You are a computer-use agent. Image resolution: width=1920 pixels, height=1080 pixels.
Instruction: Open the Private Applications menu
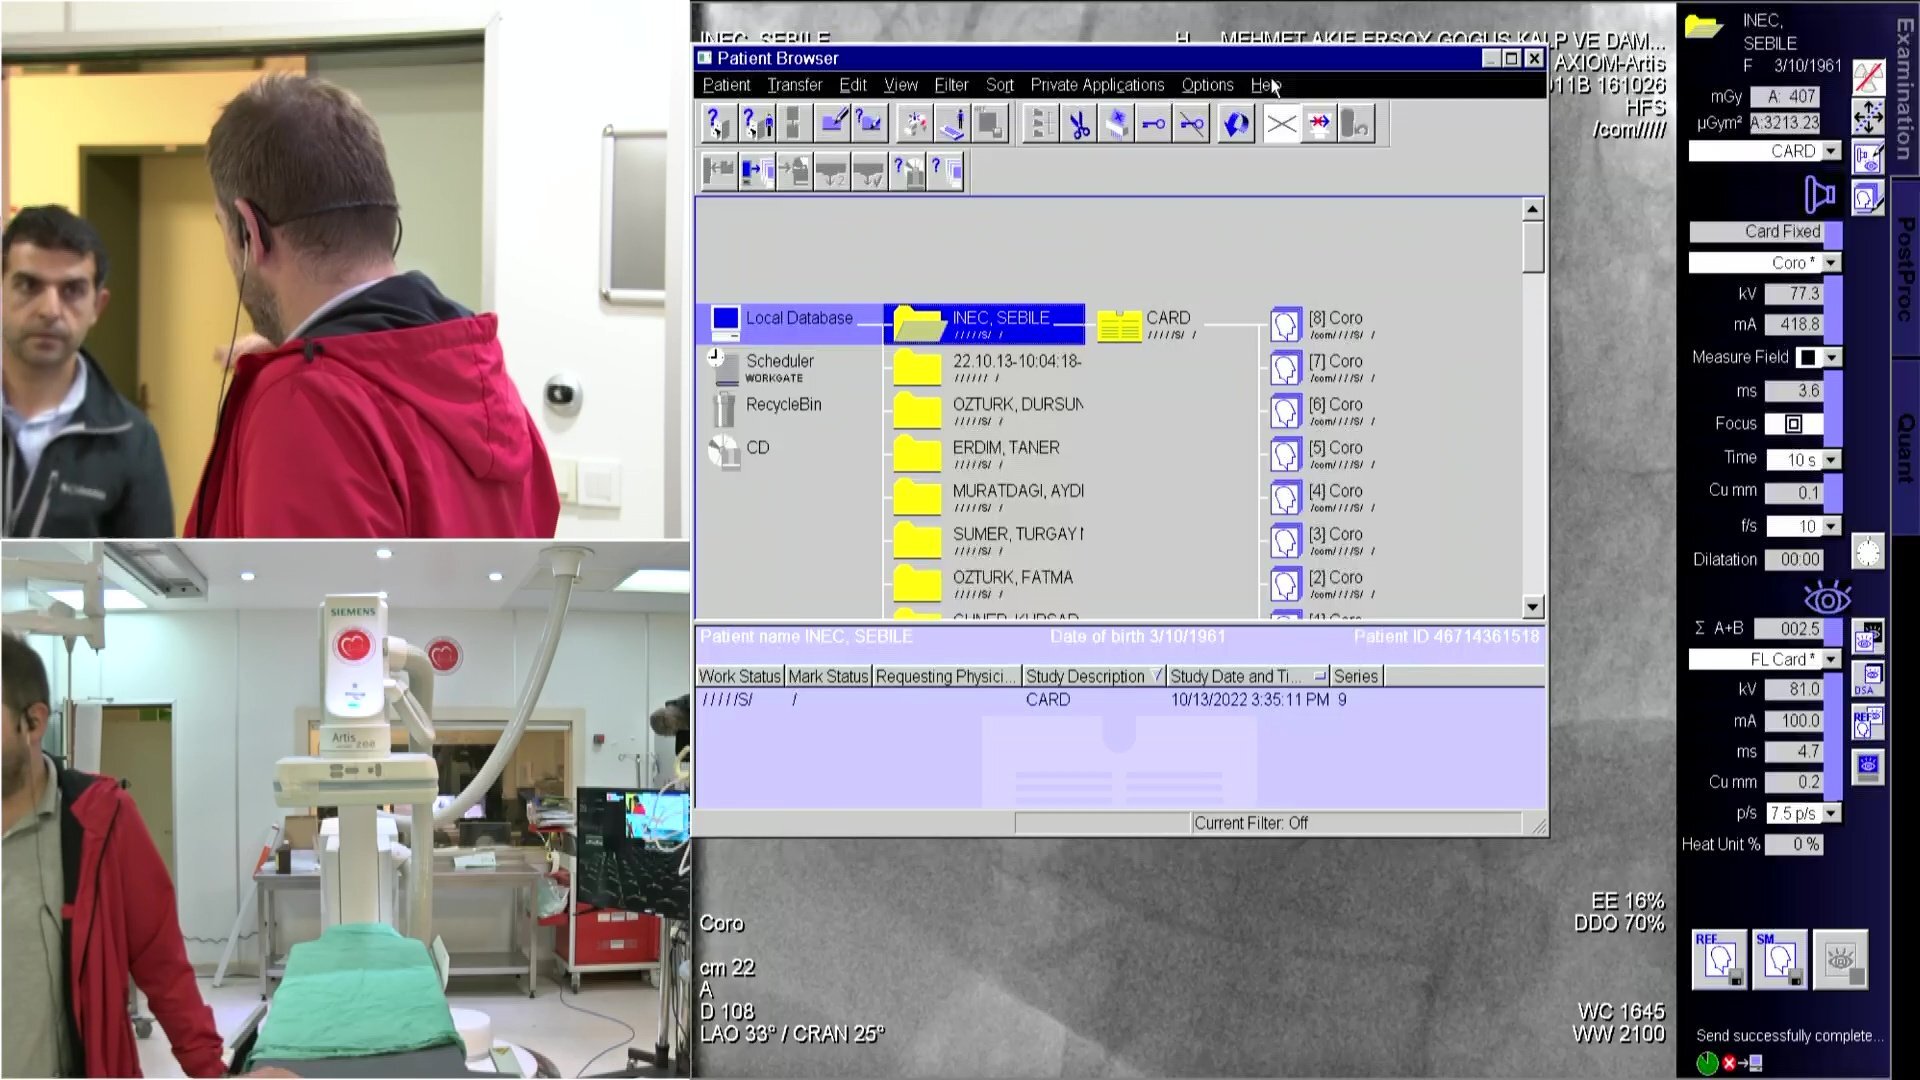(1097, 85)
